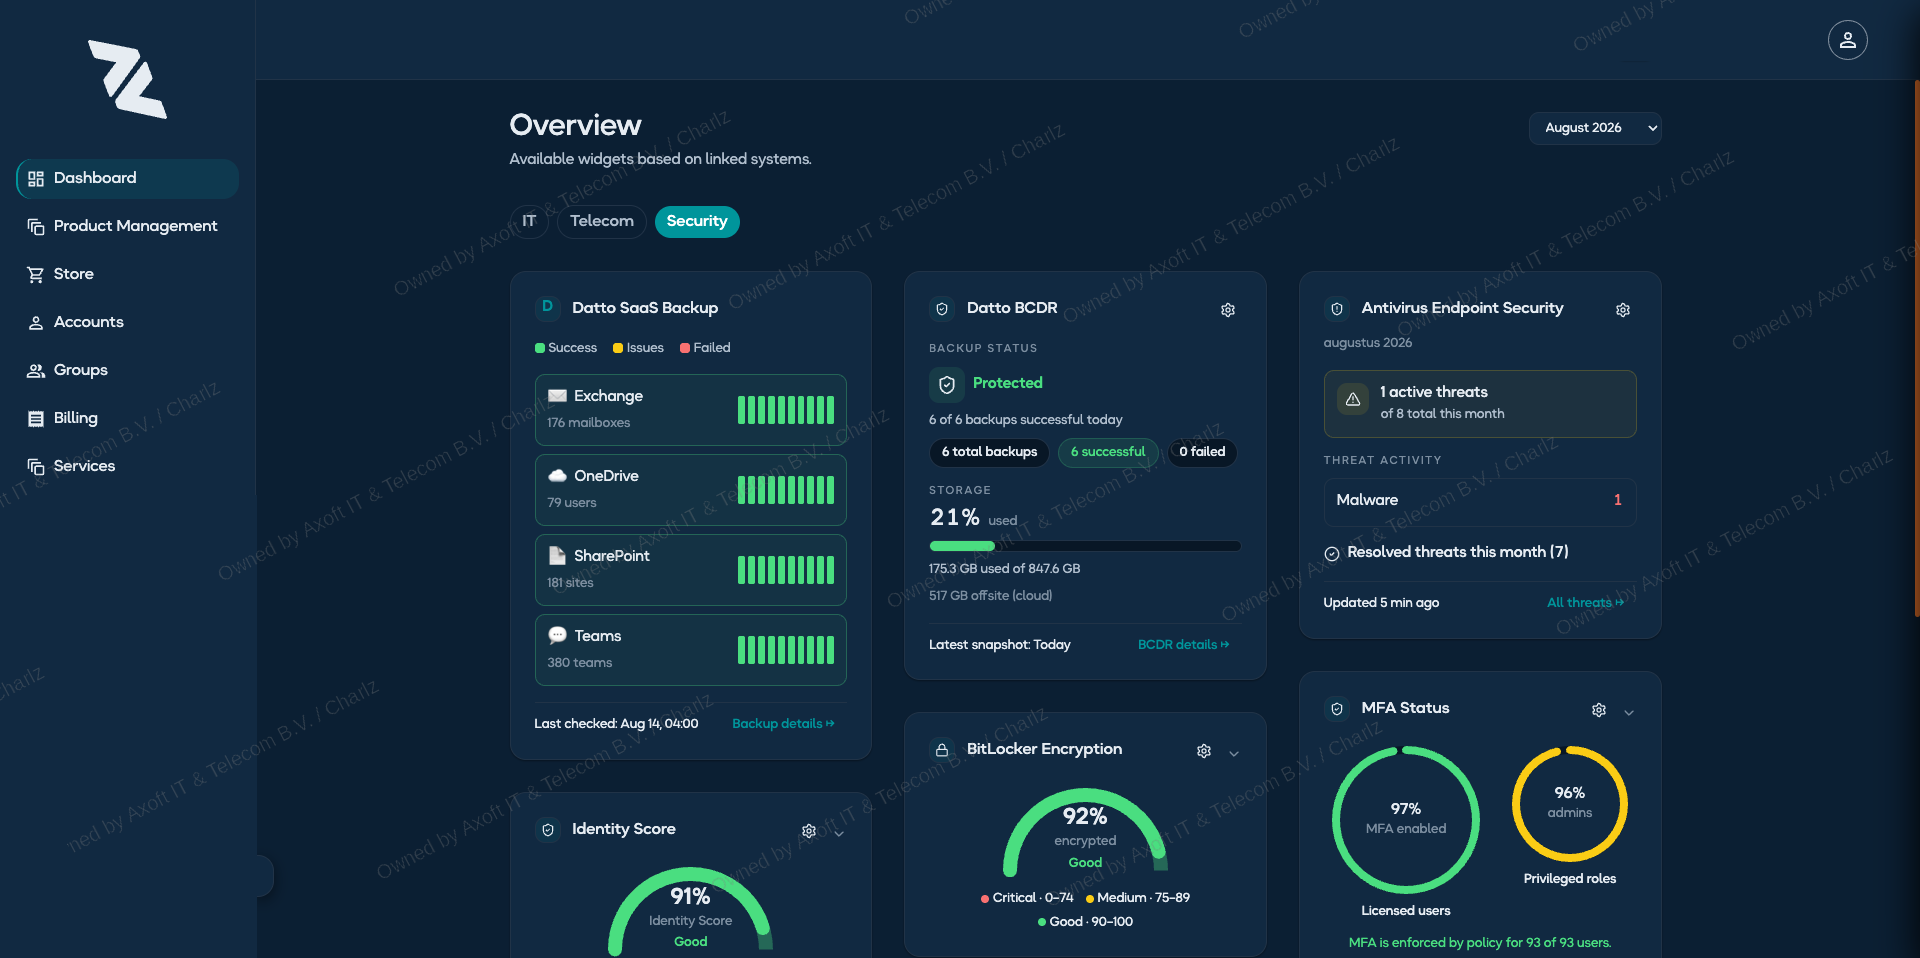Click the MFA Status shield icon
Screen dimensions: 1920x958
[x=1337, y=709]
